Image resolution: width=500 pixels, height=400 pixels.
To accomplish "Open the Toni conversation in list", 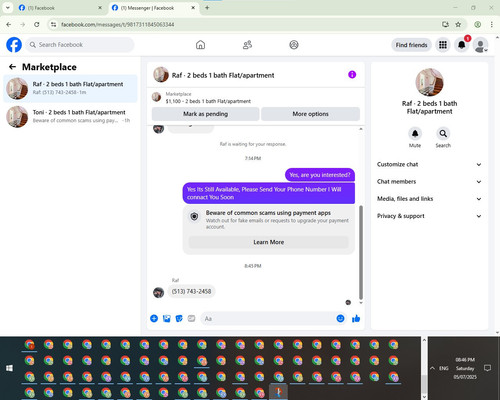I will [70, 116].
